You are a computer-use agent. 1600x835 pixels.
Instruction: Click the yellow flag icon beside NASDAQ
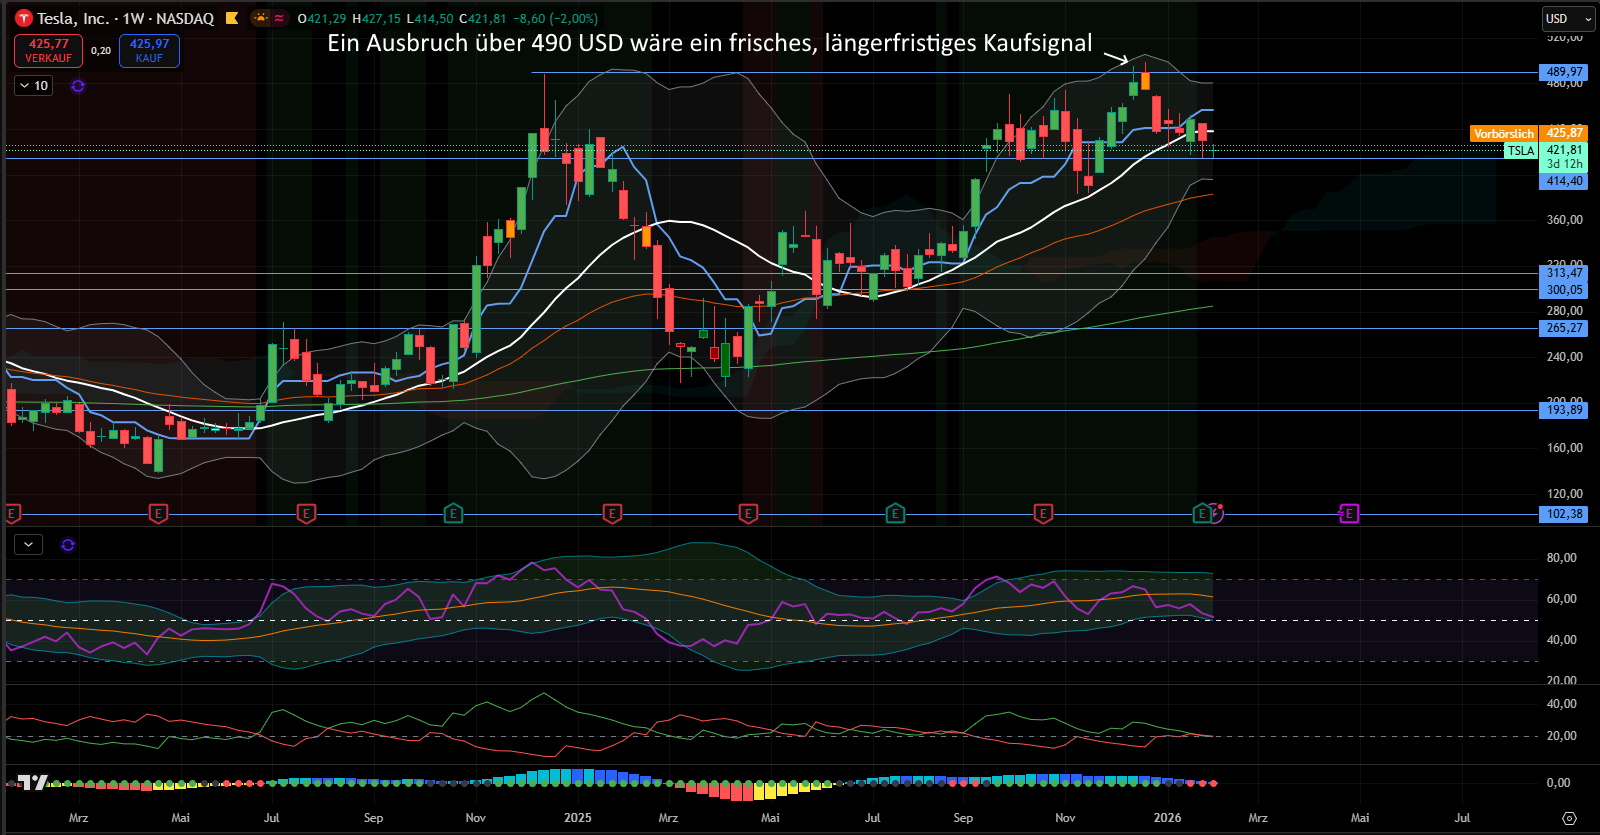[x=232, y=18]
